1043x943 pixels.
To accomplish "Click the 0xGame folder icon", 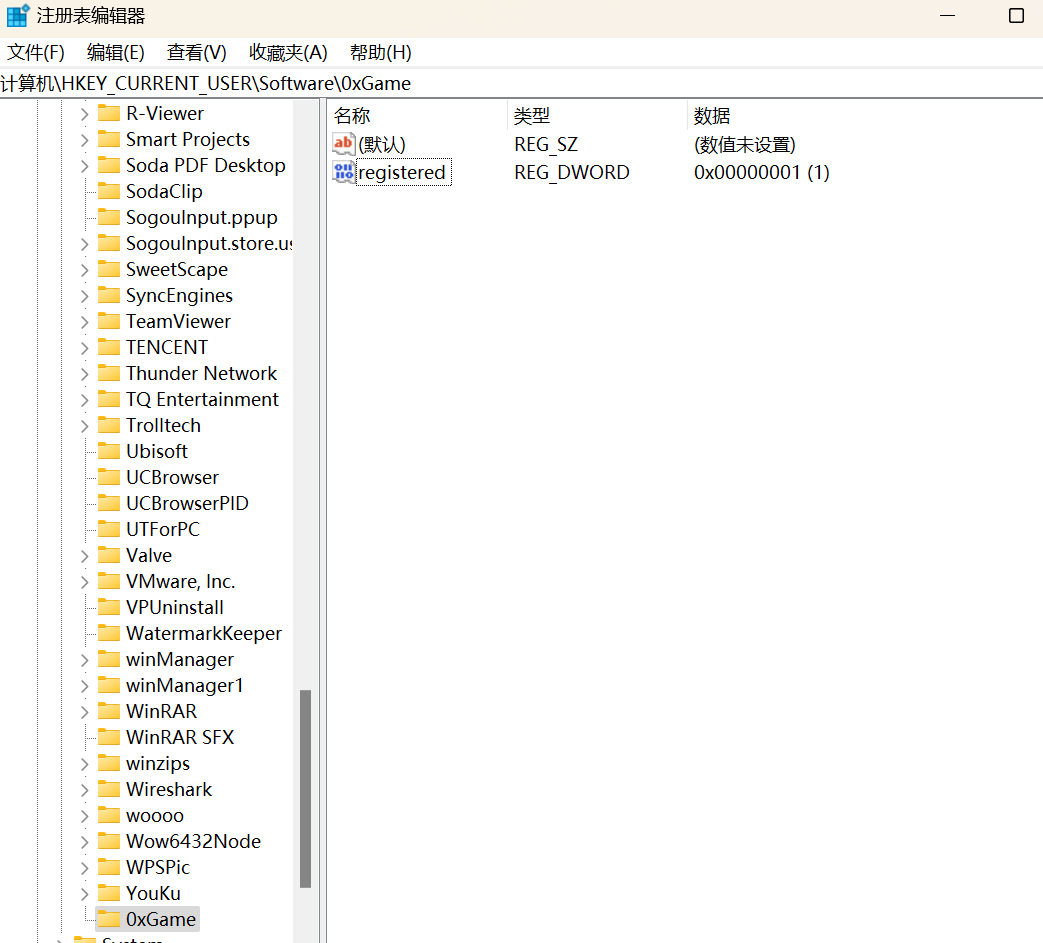I will click(x=109, y=919).
